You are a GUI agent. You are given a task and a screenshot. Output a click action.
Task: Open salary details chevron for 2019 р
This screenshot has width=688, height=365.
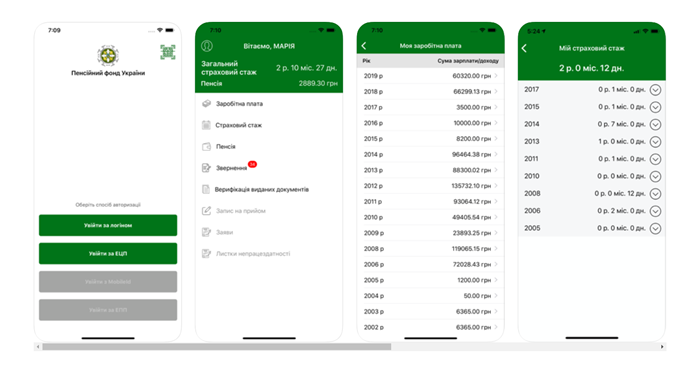tap(496, 75)
